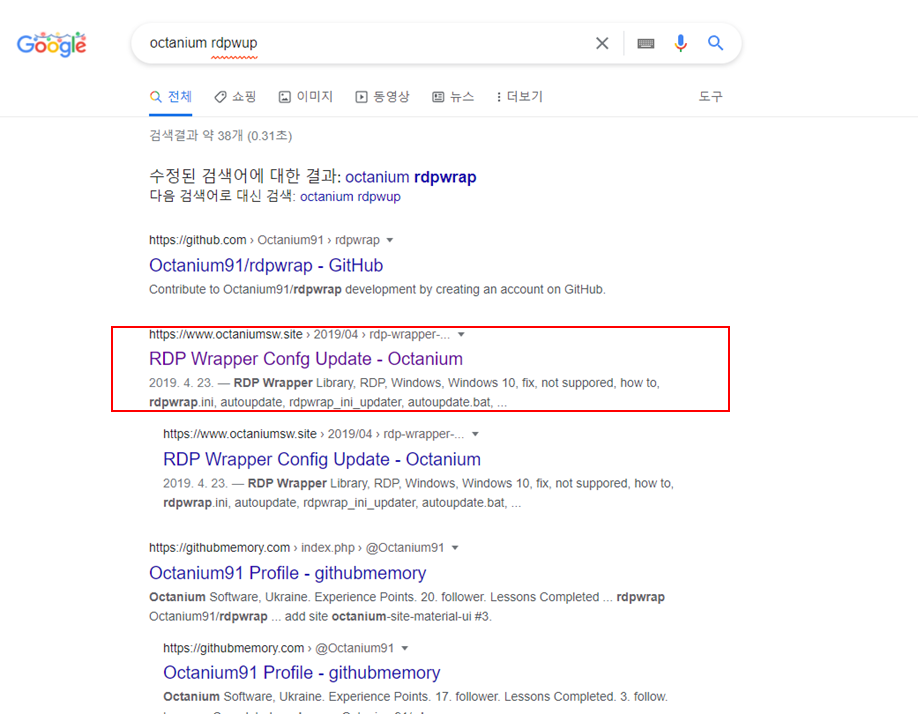Open Octanium91/rdpwrap - GitHub result

[x=266, y=265]
